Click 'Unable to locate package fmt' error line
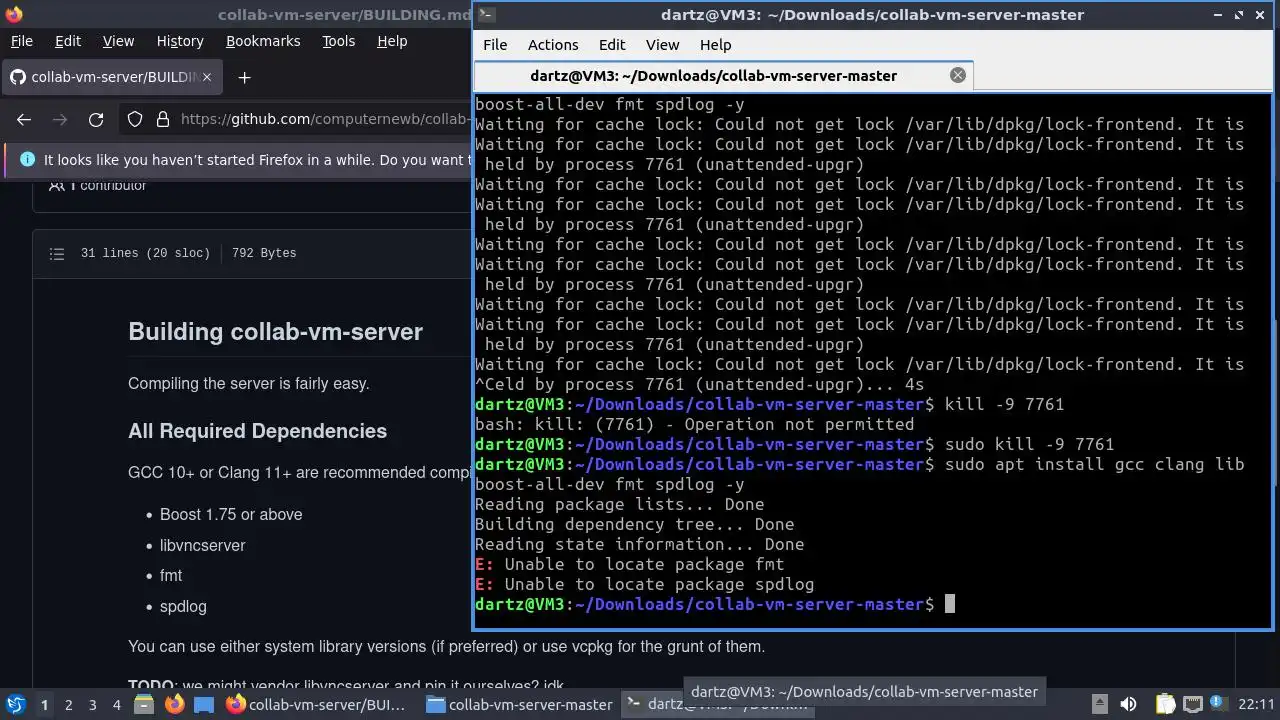Image resolution: width=1280 pixels, height=720 pixels. pyautogui.click(x=630, y=564)
